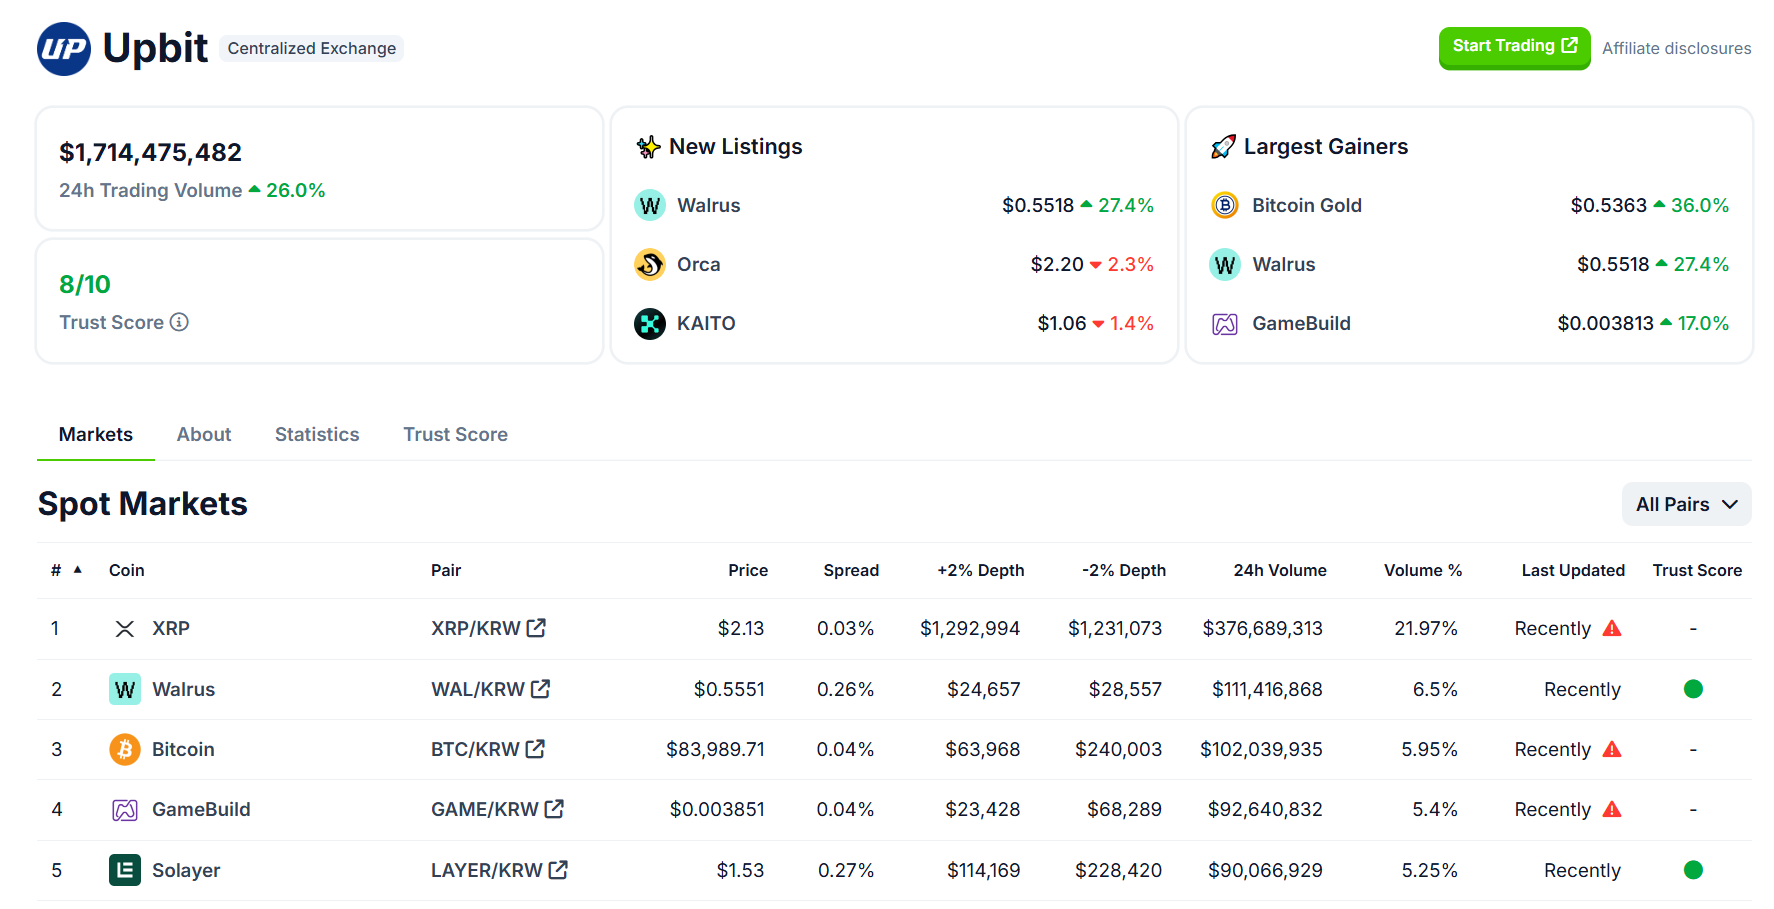Open the Statistics tab
Viewport: 1774px width, 909px height.
[317, 434]
